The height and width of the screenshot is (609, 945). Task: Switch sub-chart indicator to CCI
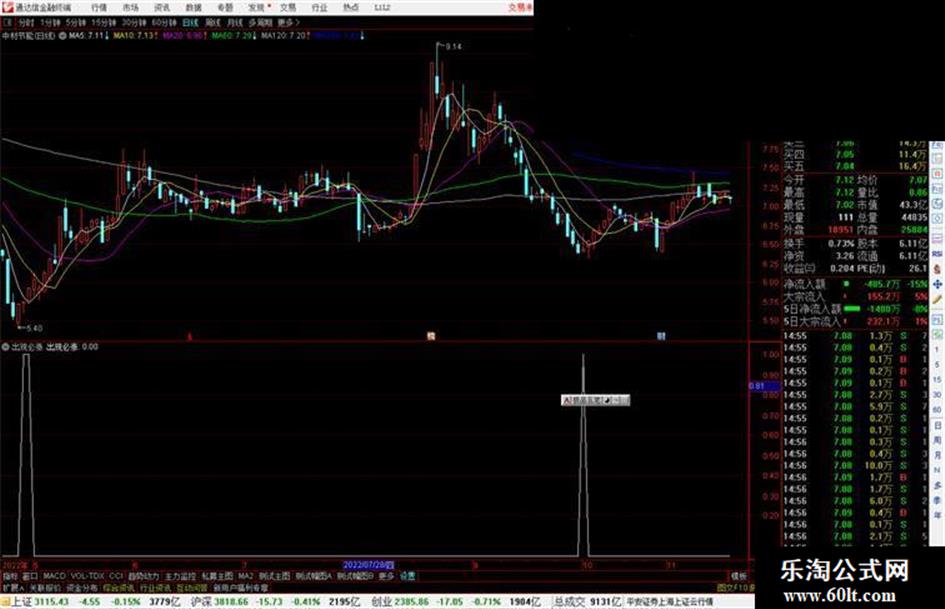coord(116,576)
